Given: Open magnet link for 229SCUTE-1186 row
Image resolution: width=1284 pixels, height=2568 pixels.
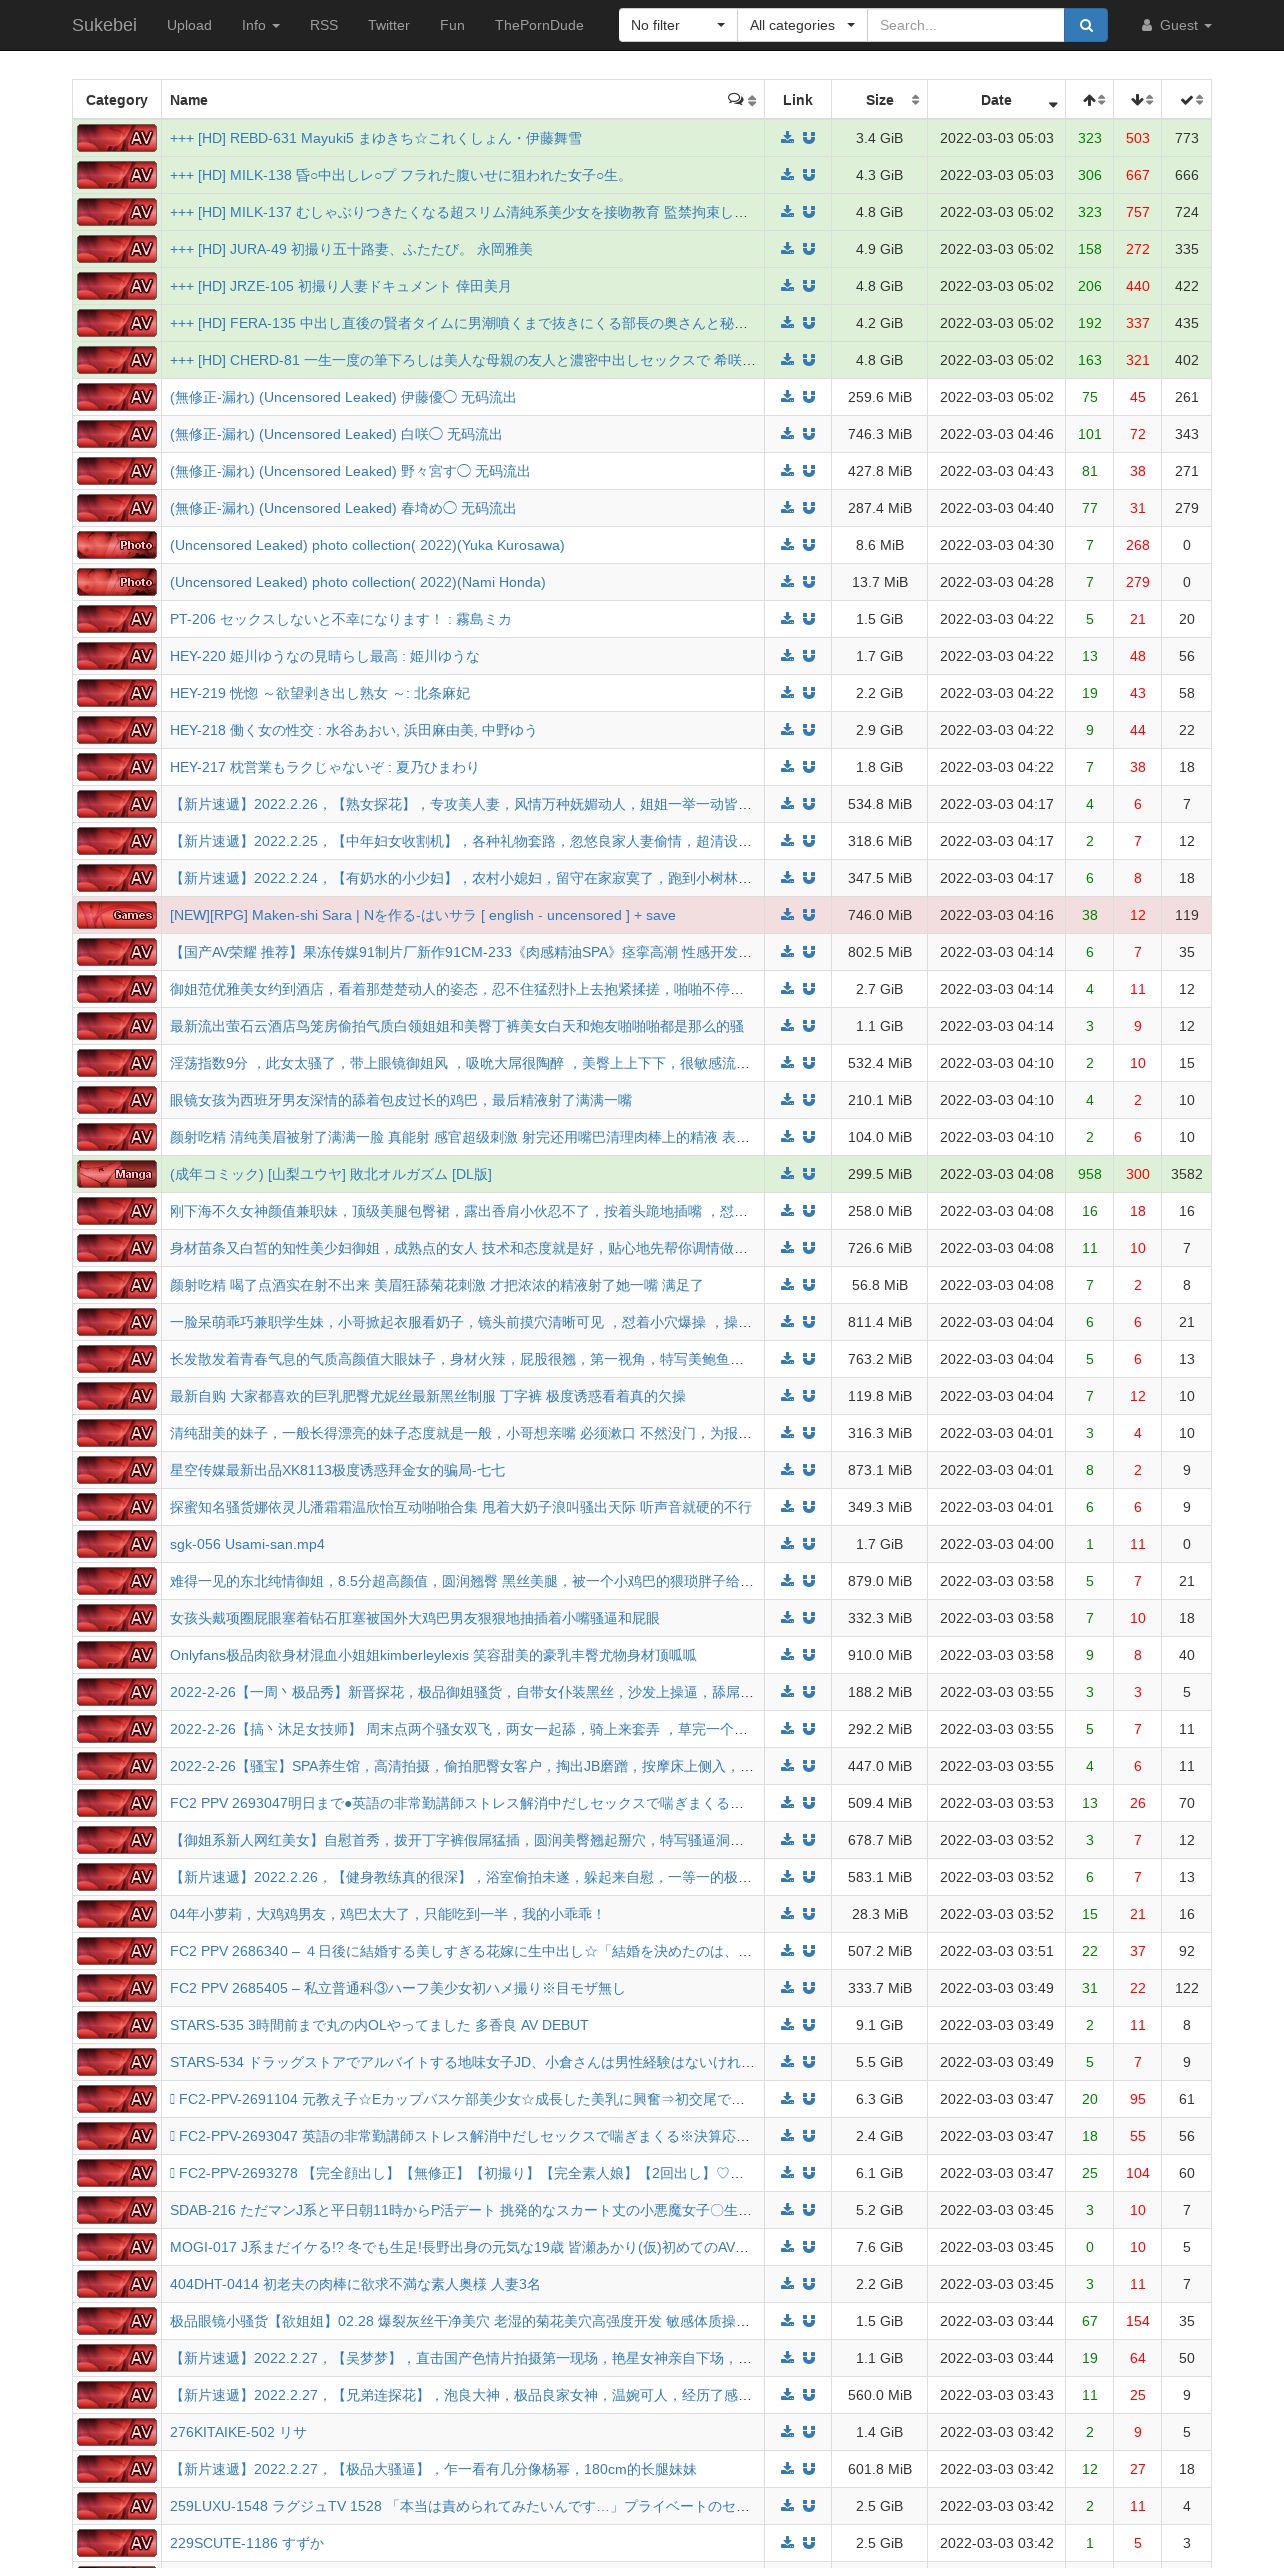Looking at the screenshot, I should [809, 2543].
